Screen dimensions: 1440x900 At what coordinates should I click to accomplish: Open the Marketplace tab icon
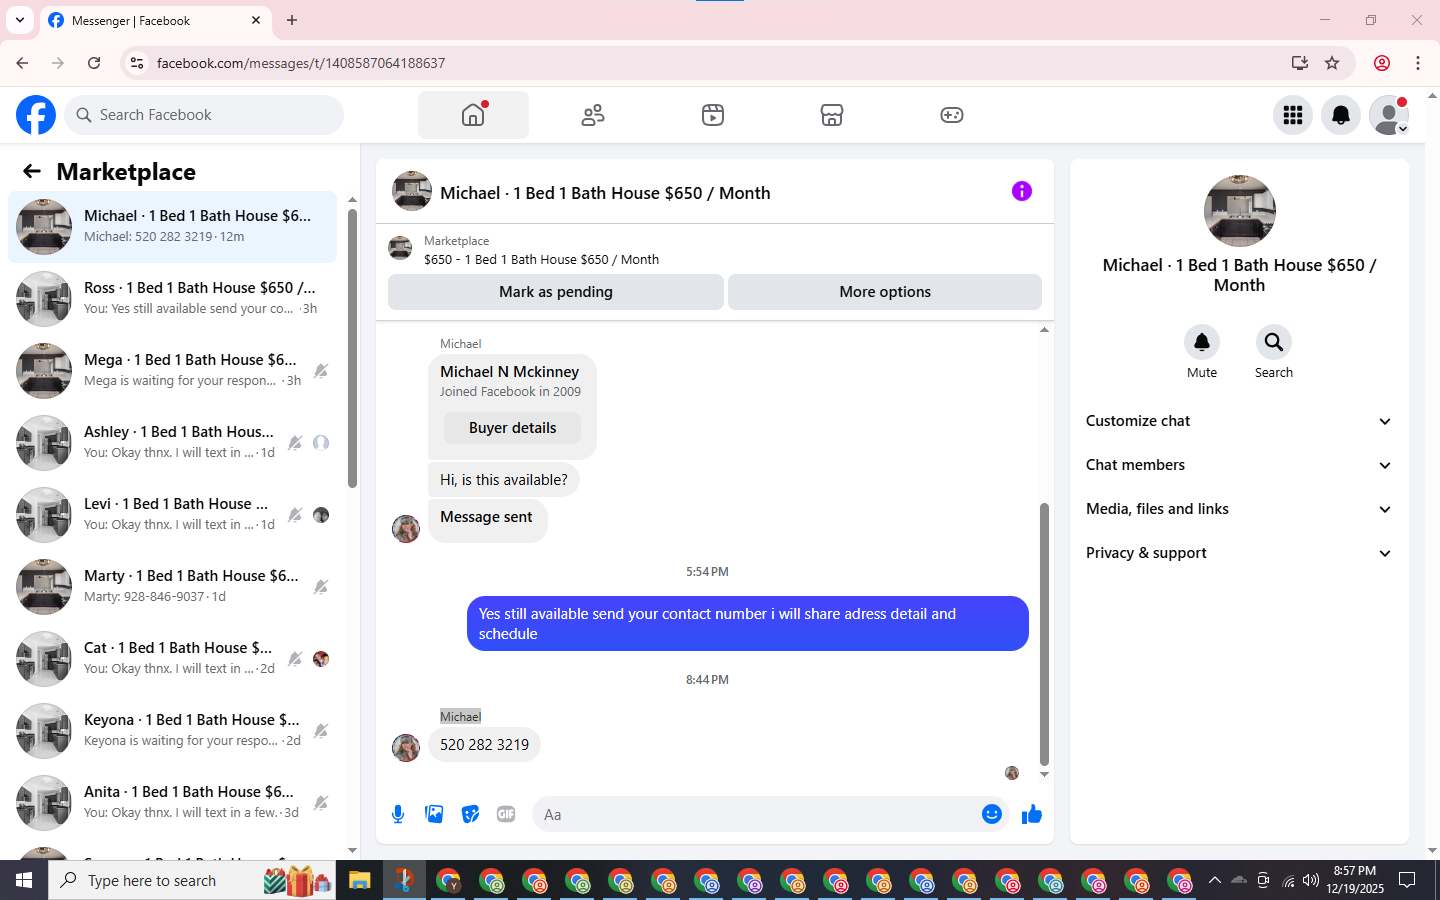coord(832,115)
